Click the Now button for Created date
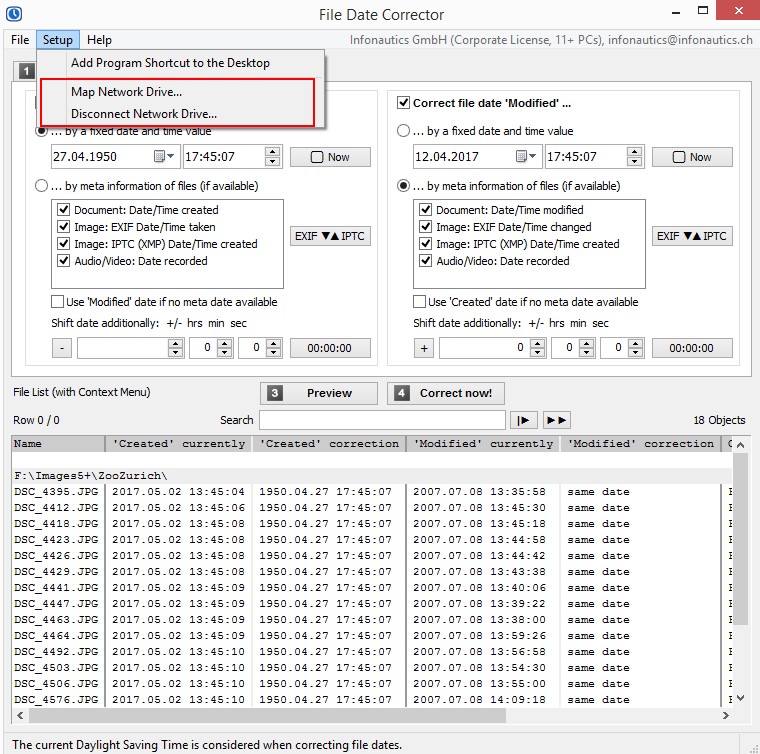The image size is (760, 754). tap(330, 157)
